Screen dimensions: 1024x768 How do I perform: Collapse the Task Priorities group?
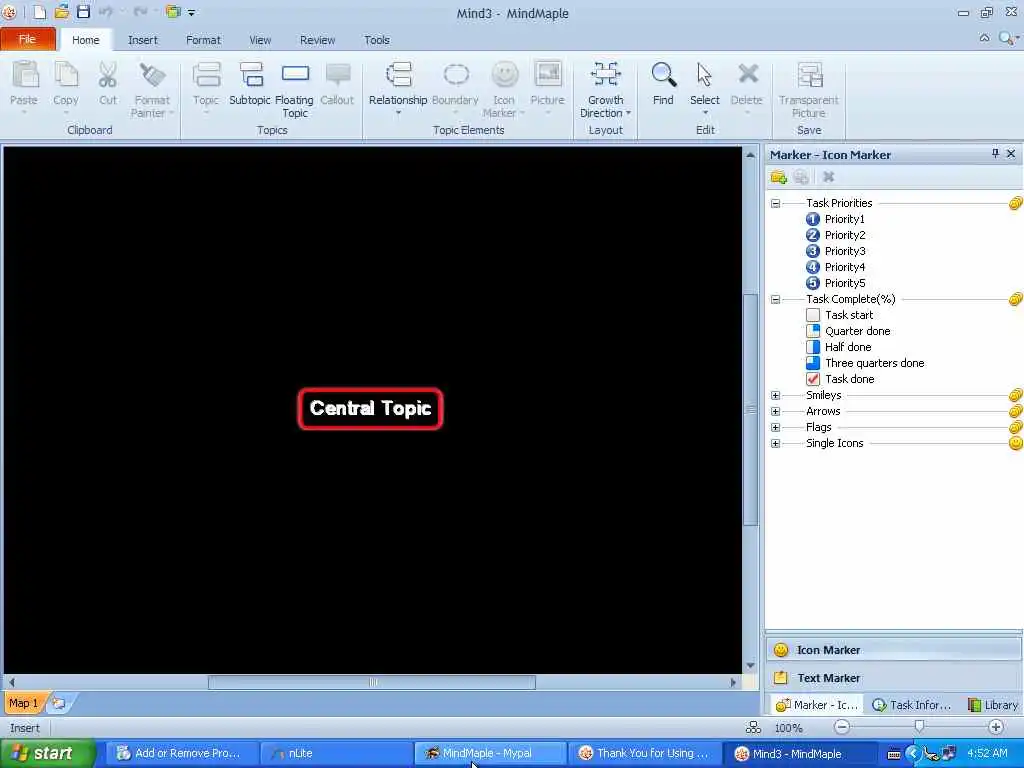click(775, 203)
